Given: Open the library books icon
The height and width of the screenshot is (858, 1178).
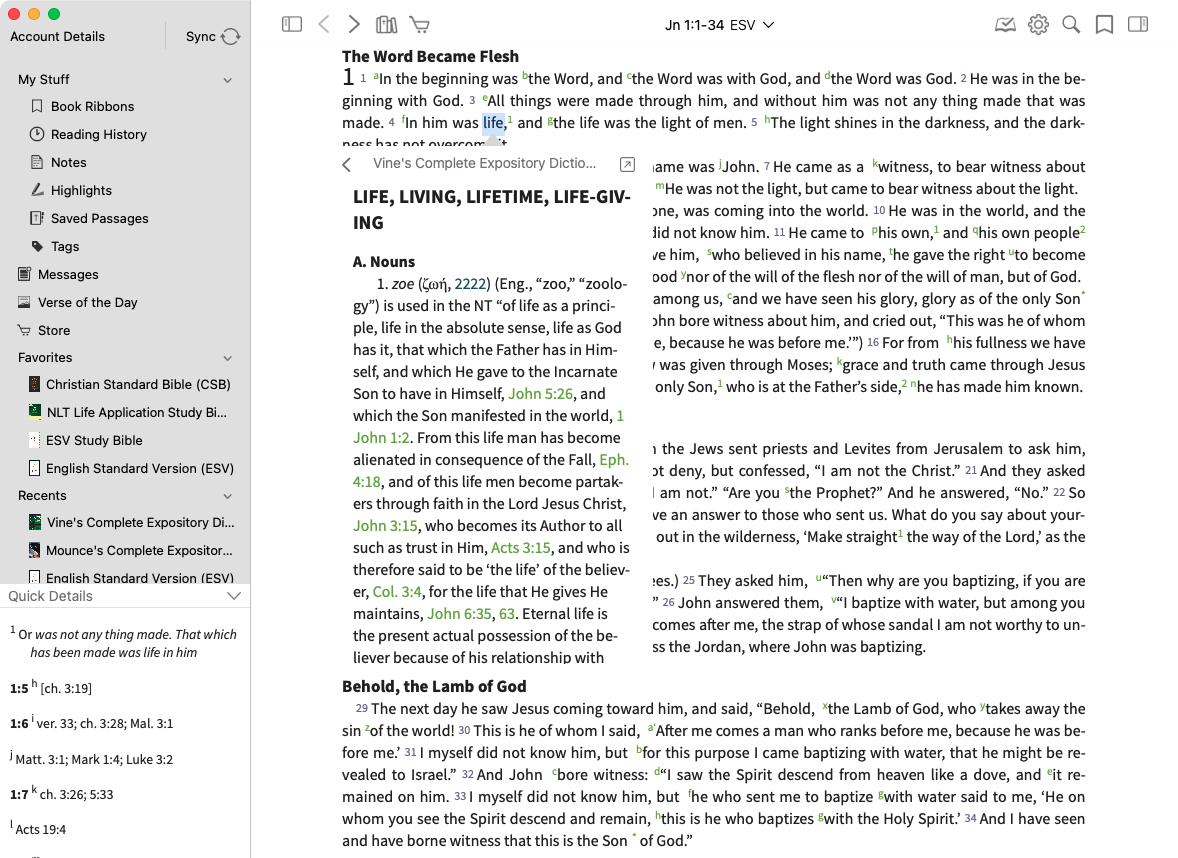Looking at the screenshot, I should 386,24.
